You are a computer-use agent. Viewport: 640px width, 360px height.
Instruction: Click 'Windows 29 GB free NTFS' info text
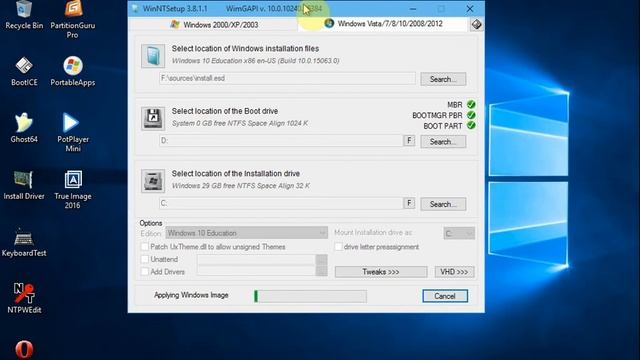pos(240,186)
